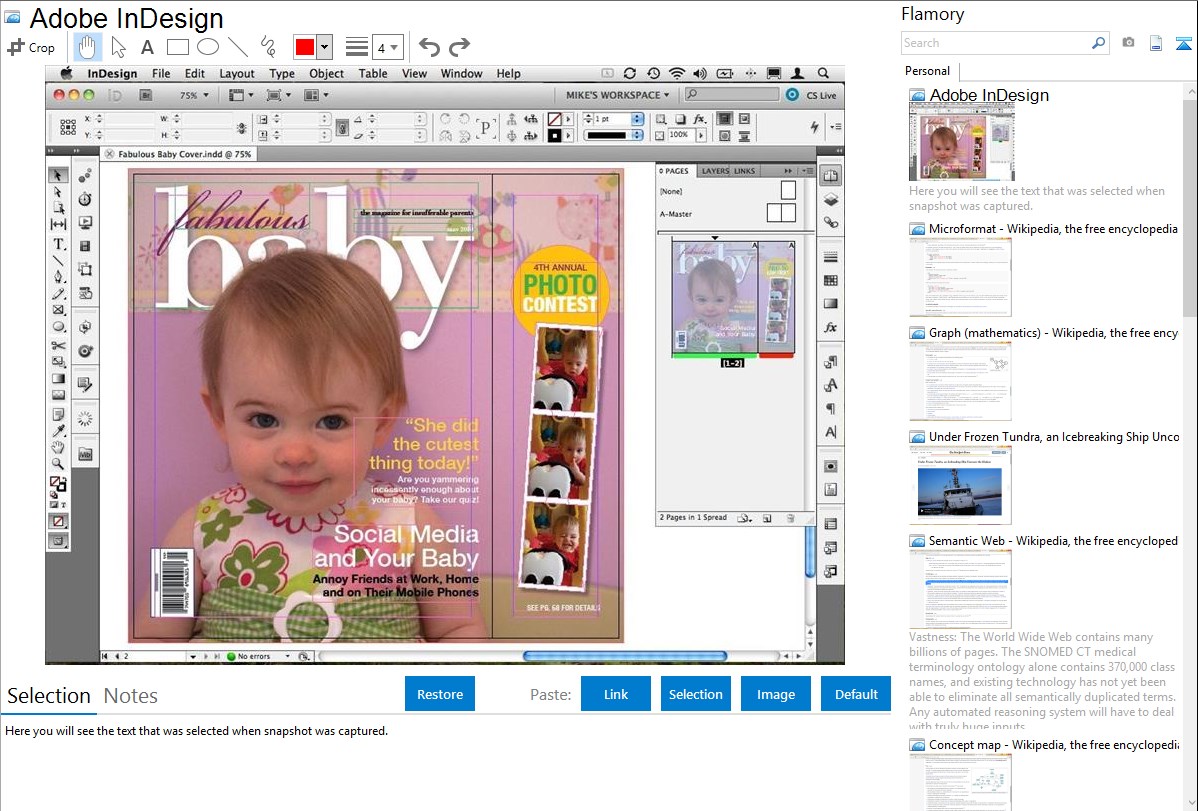Undo the last annotation

(x=429, y=47)
